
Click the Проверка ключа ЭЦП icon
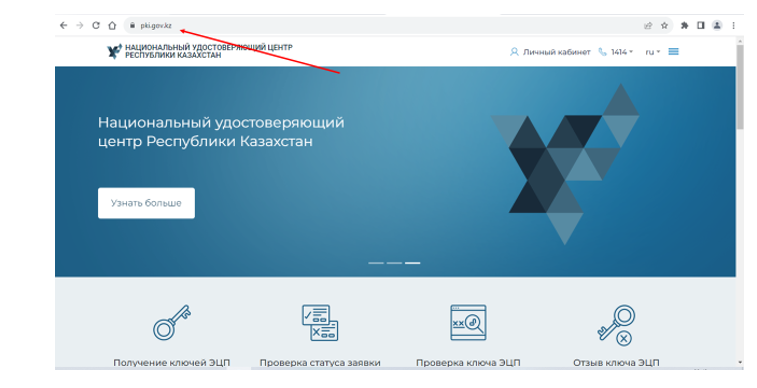click(x=468, y=322)
